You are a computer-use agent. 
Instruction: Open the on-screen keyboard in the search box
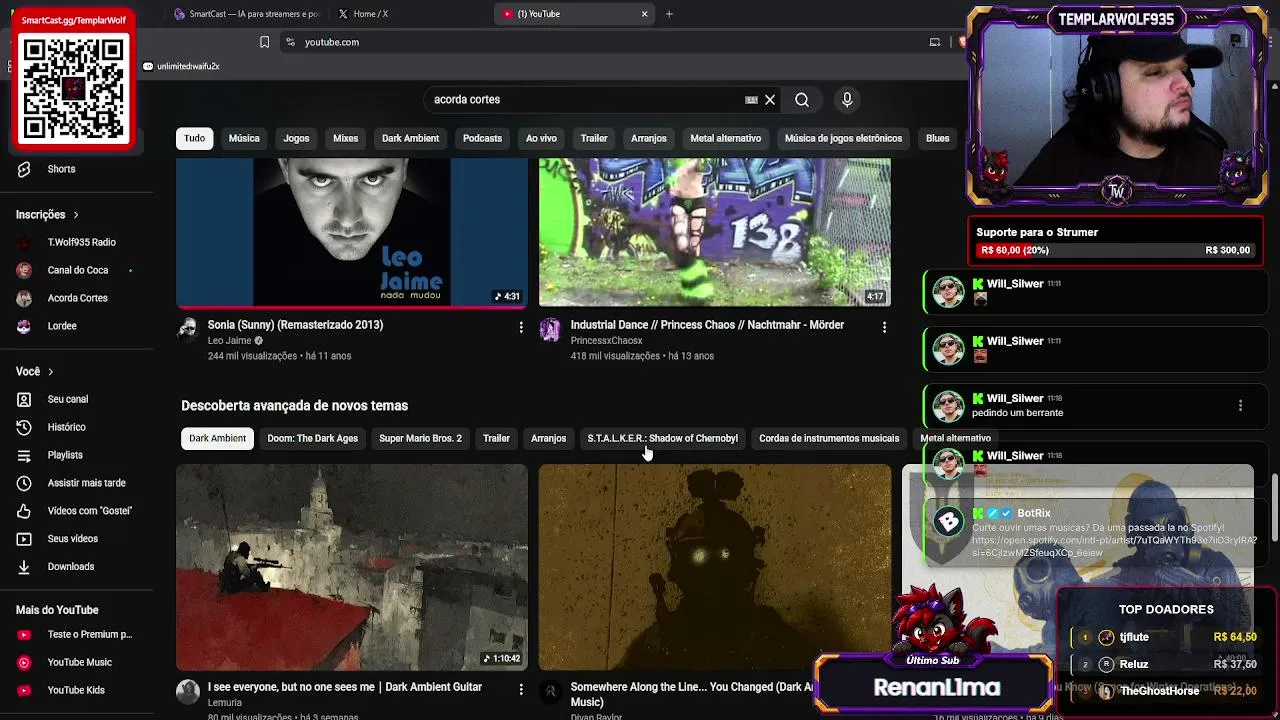click(x=751, y=100)
